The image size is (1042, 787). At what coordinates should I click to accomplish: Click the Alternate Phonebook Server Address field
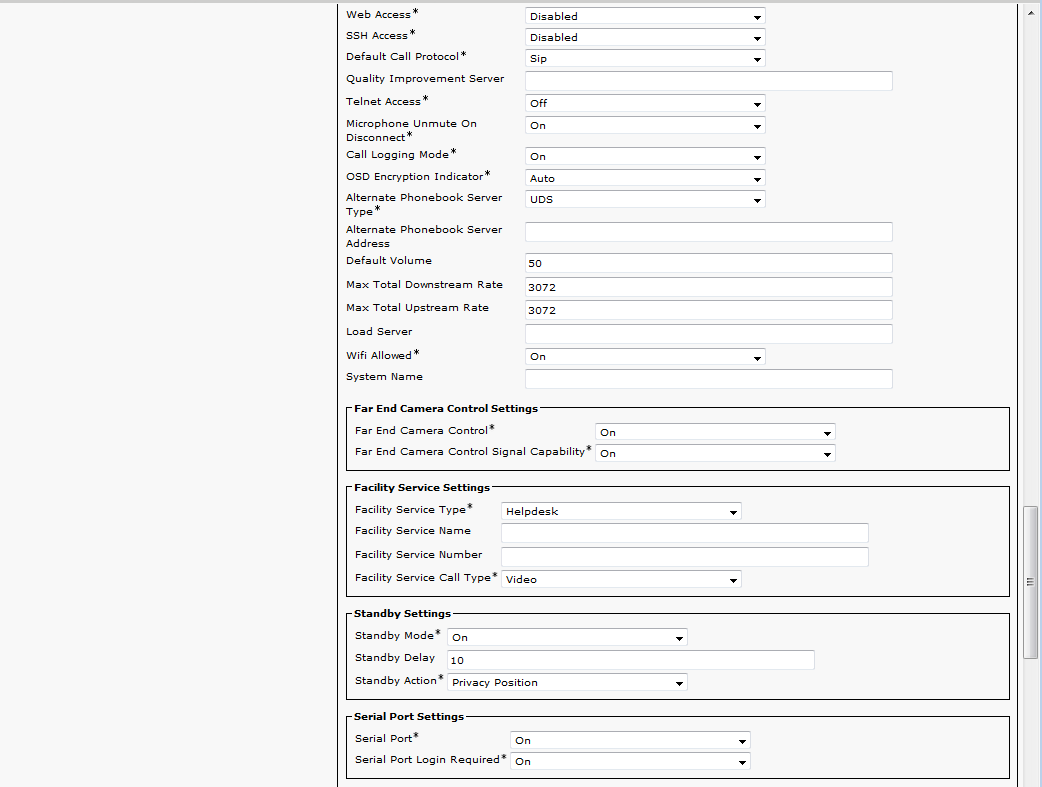[x=708, y=232]
